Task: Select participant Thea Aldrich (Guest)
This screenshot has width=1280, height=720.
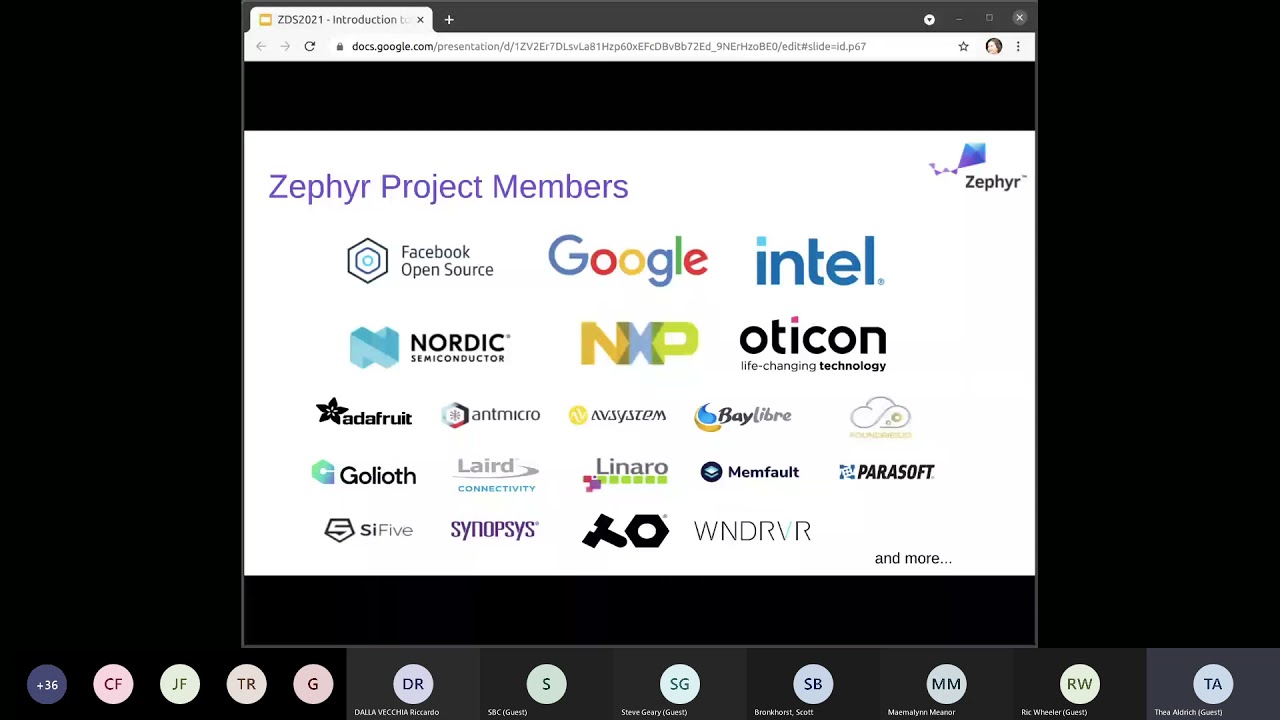Action: [1213, 685]
